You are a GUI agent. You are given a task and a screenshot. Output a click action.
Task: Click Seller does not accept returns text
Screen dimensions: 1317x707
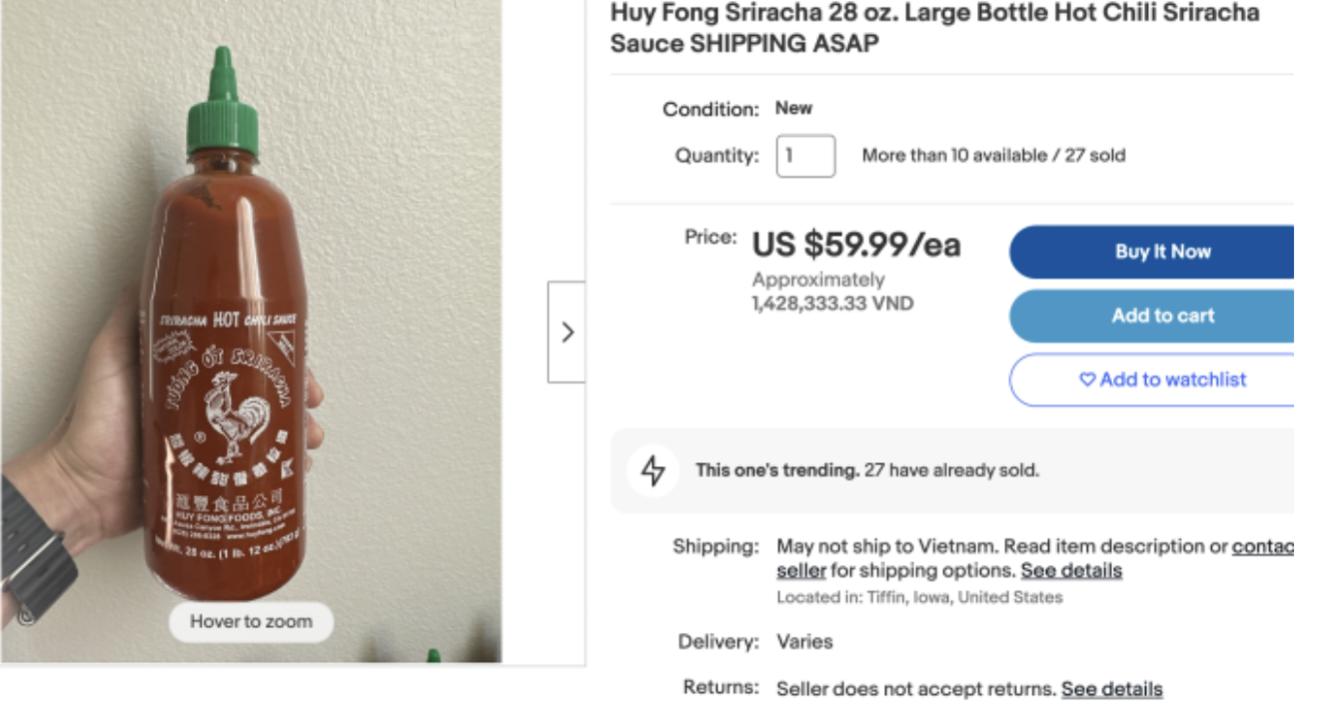tap(915, 689)
